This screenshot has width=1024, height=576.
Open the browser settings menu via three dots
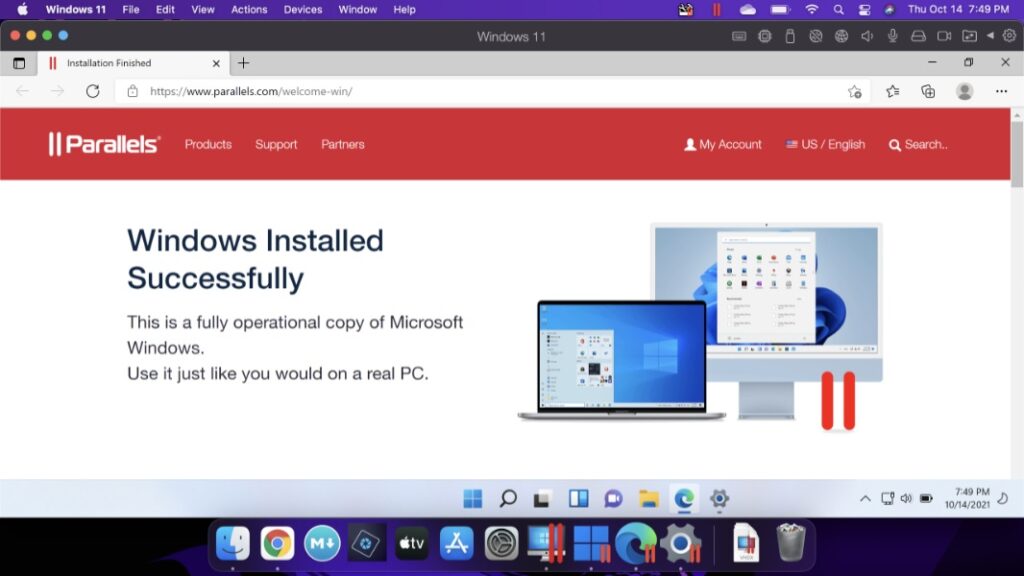(1000, 91)
